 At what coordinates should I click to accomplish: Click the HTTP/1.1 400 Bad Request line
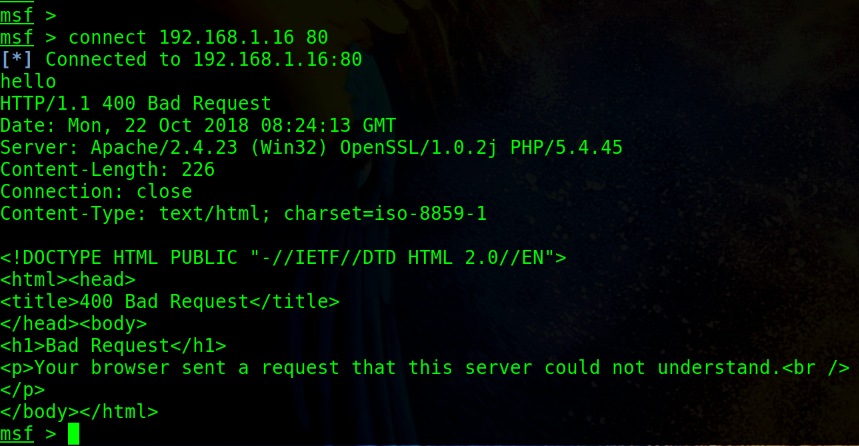(x=136, y=103)
